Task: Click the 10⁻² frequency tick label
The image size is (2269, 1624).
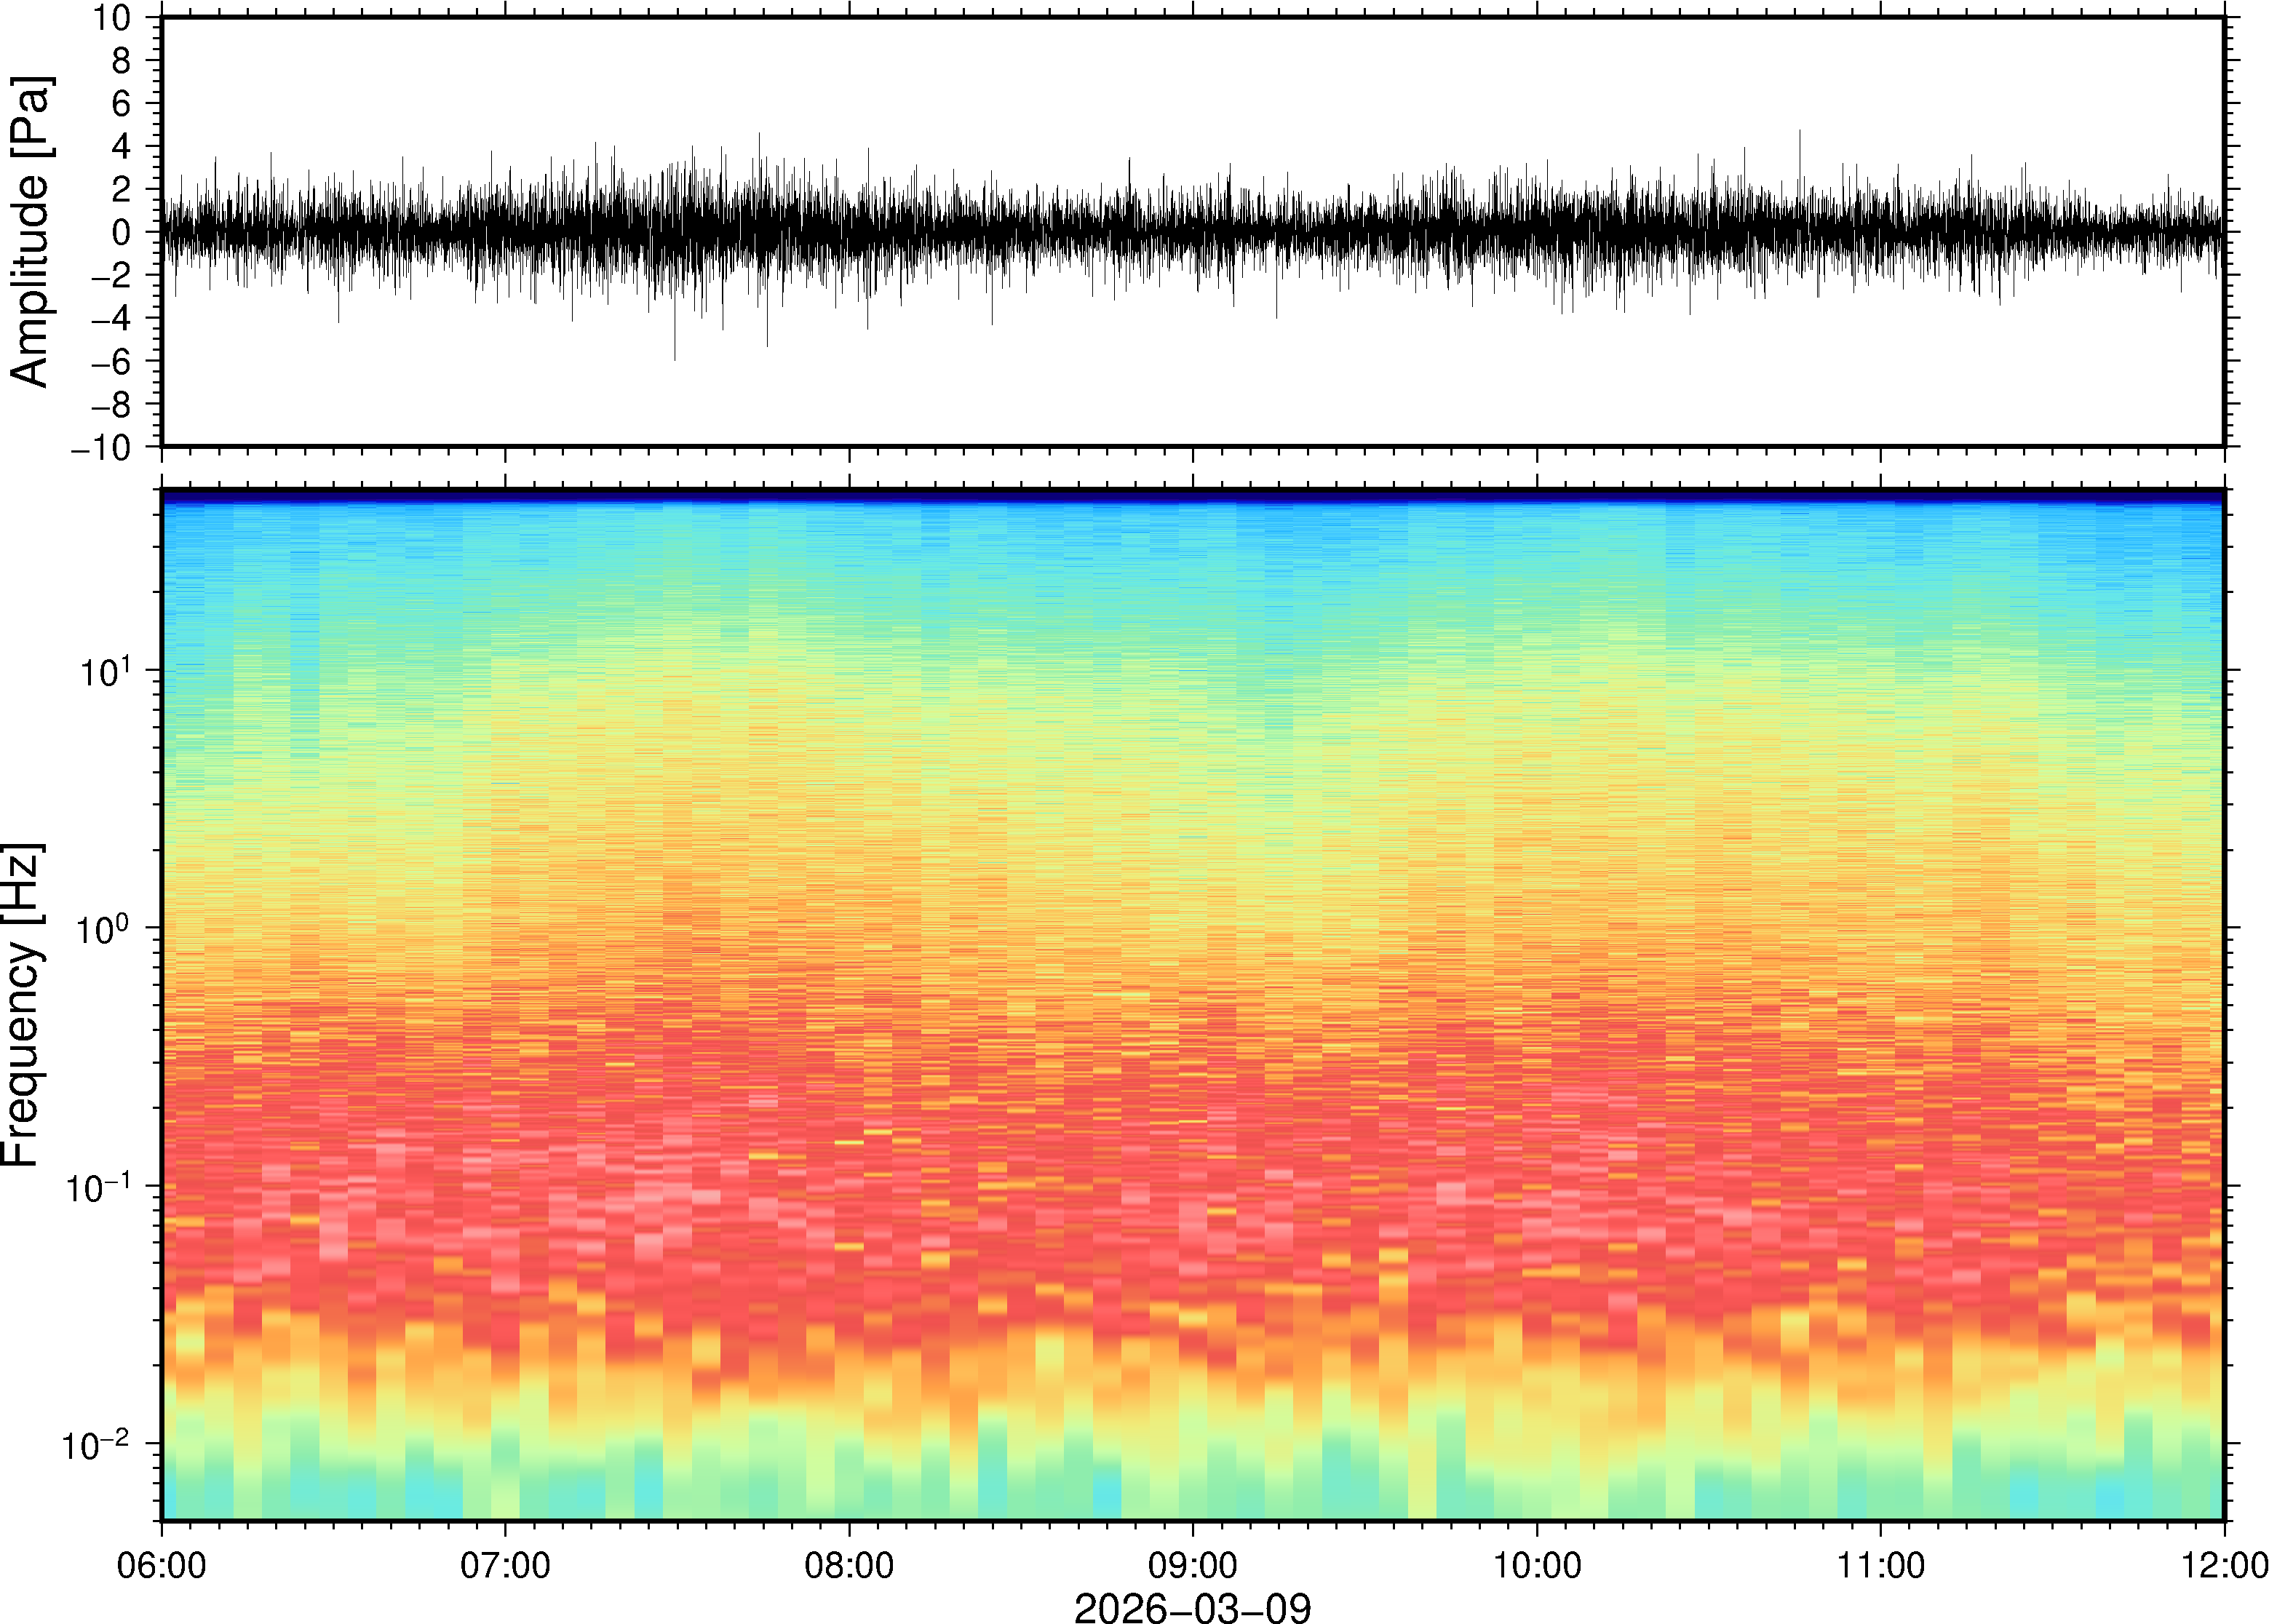Action: 96,1444
